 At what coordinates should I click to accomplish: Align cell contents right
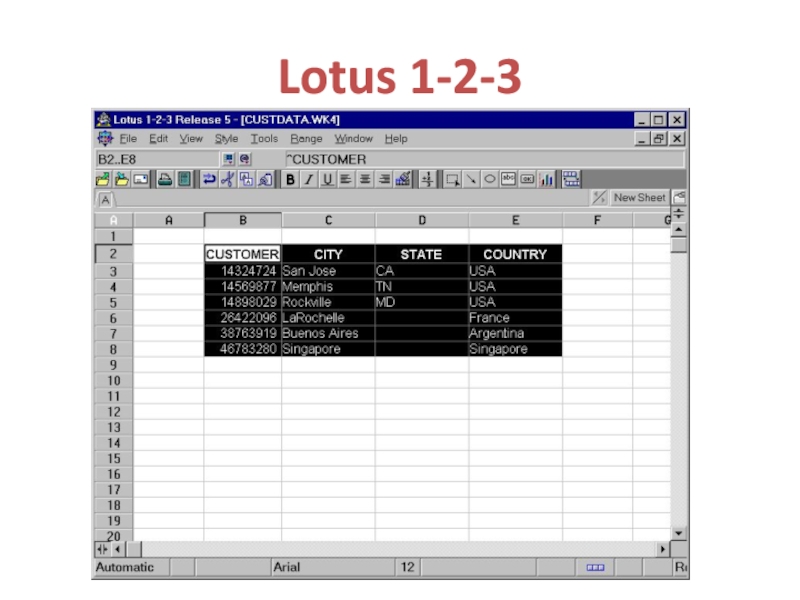[x=384, y=180]
